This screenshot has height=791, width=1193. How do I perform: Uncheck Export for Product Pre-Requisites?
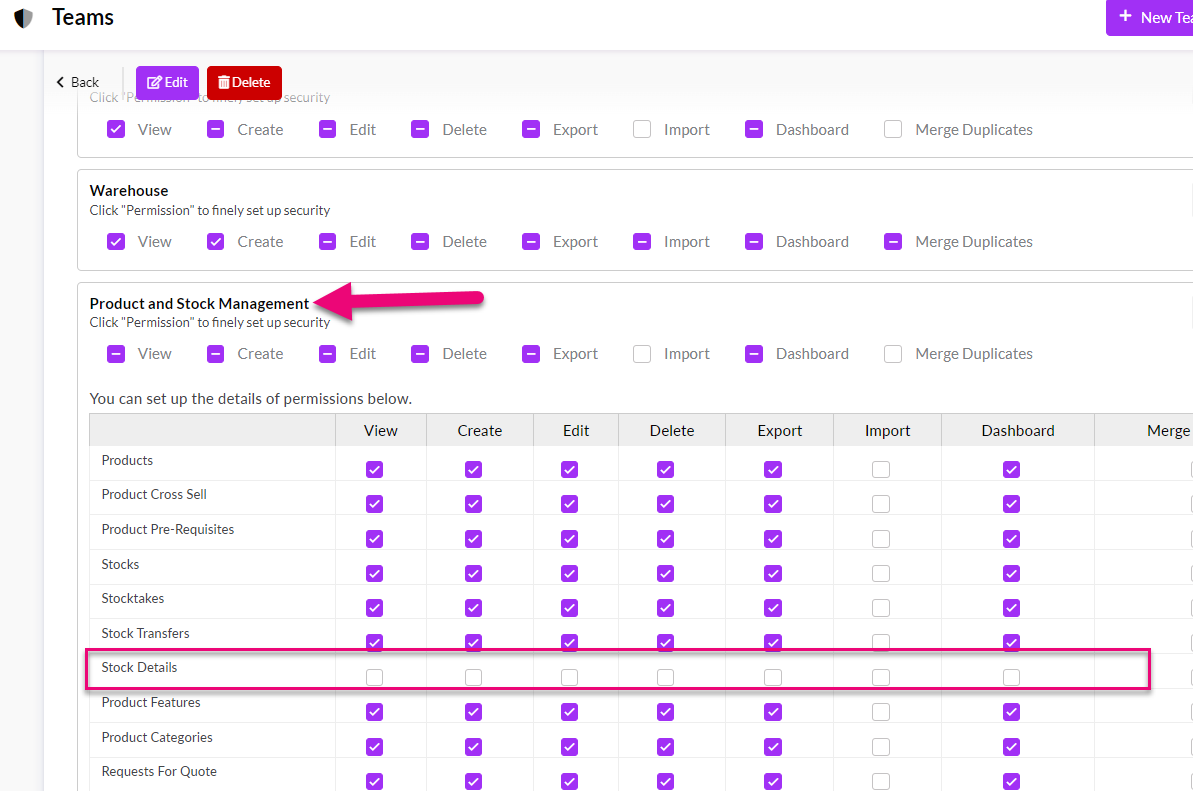click(x=773, y=538)
